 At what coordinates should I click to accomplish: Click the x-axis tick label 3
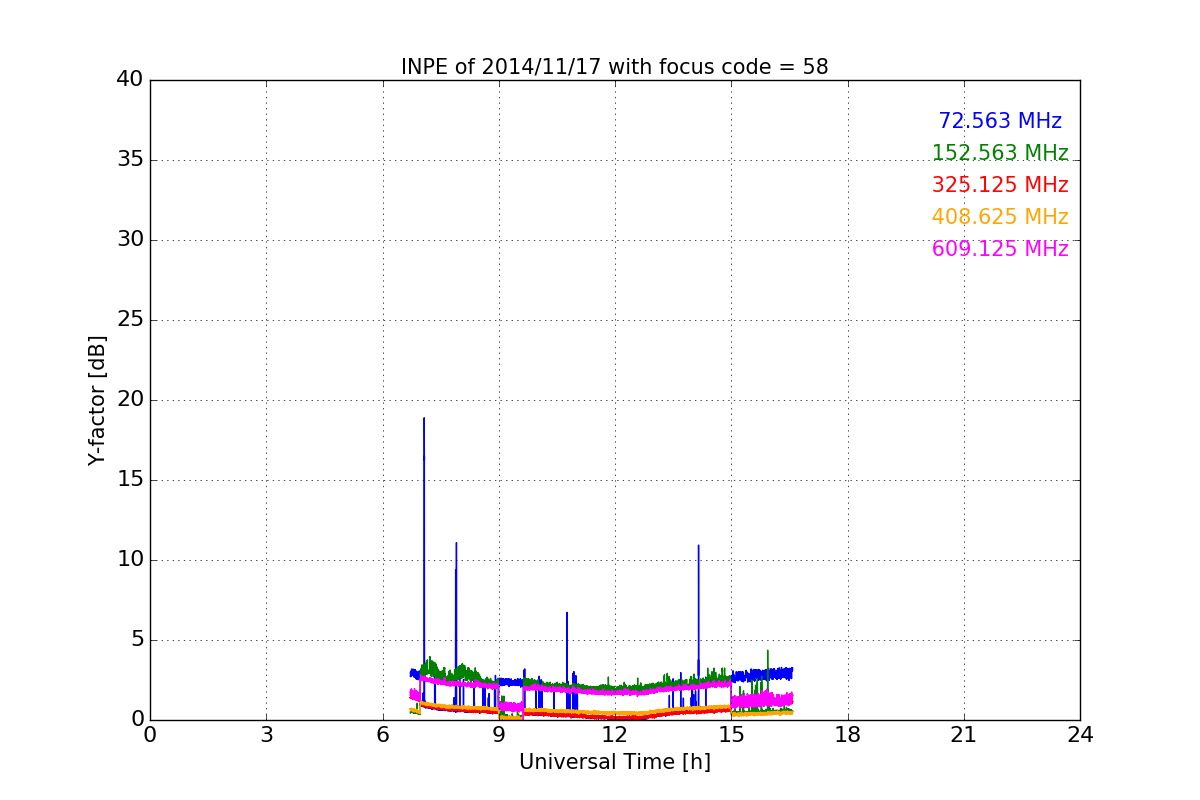click(x=266, y=735)
